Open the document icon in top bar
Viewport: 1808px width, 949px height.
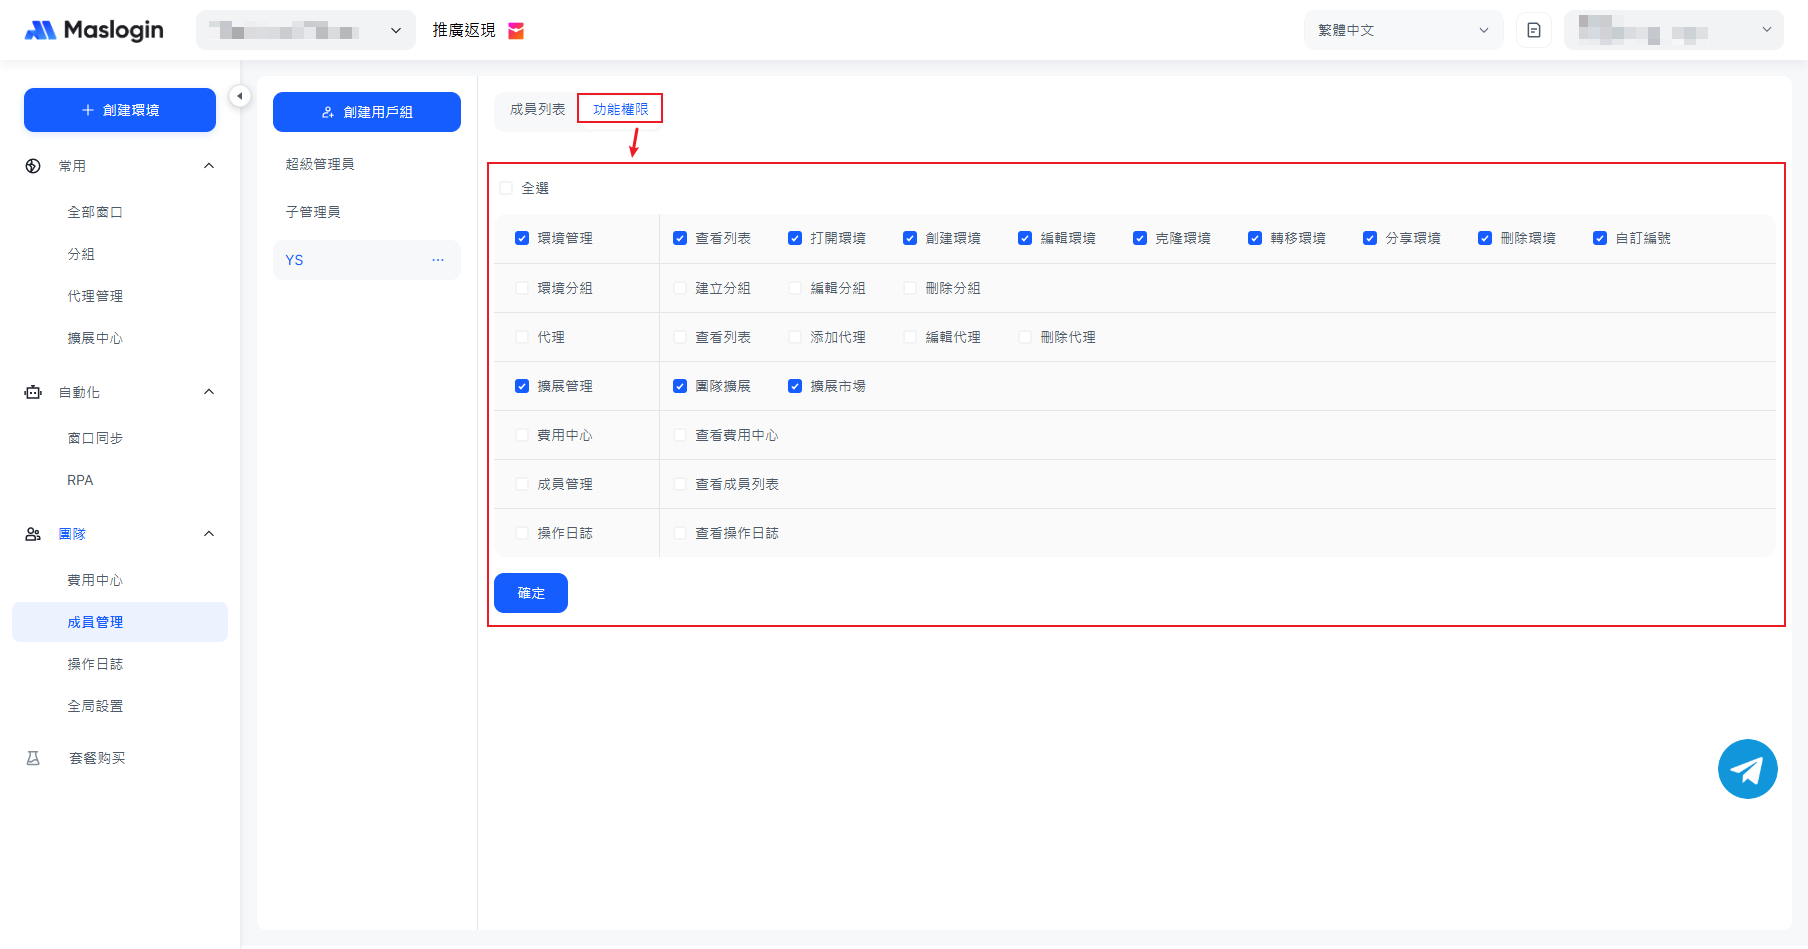1534,30
